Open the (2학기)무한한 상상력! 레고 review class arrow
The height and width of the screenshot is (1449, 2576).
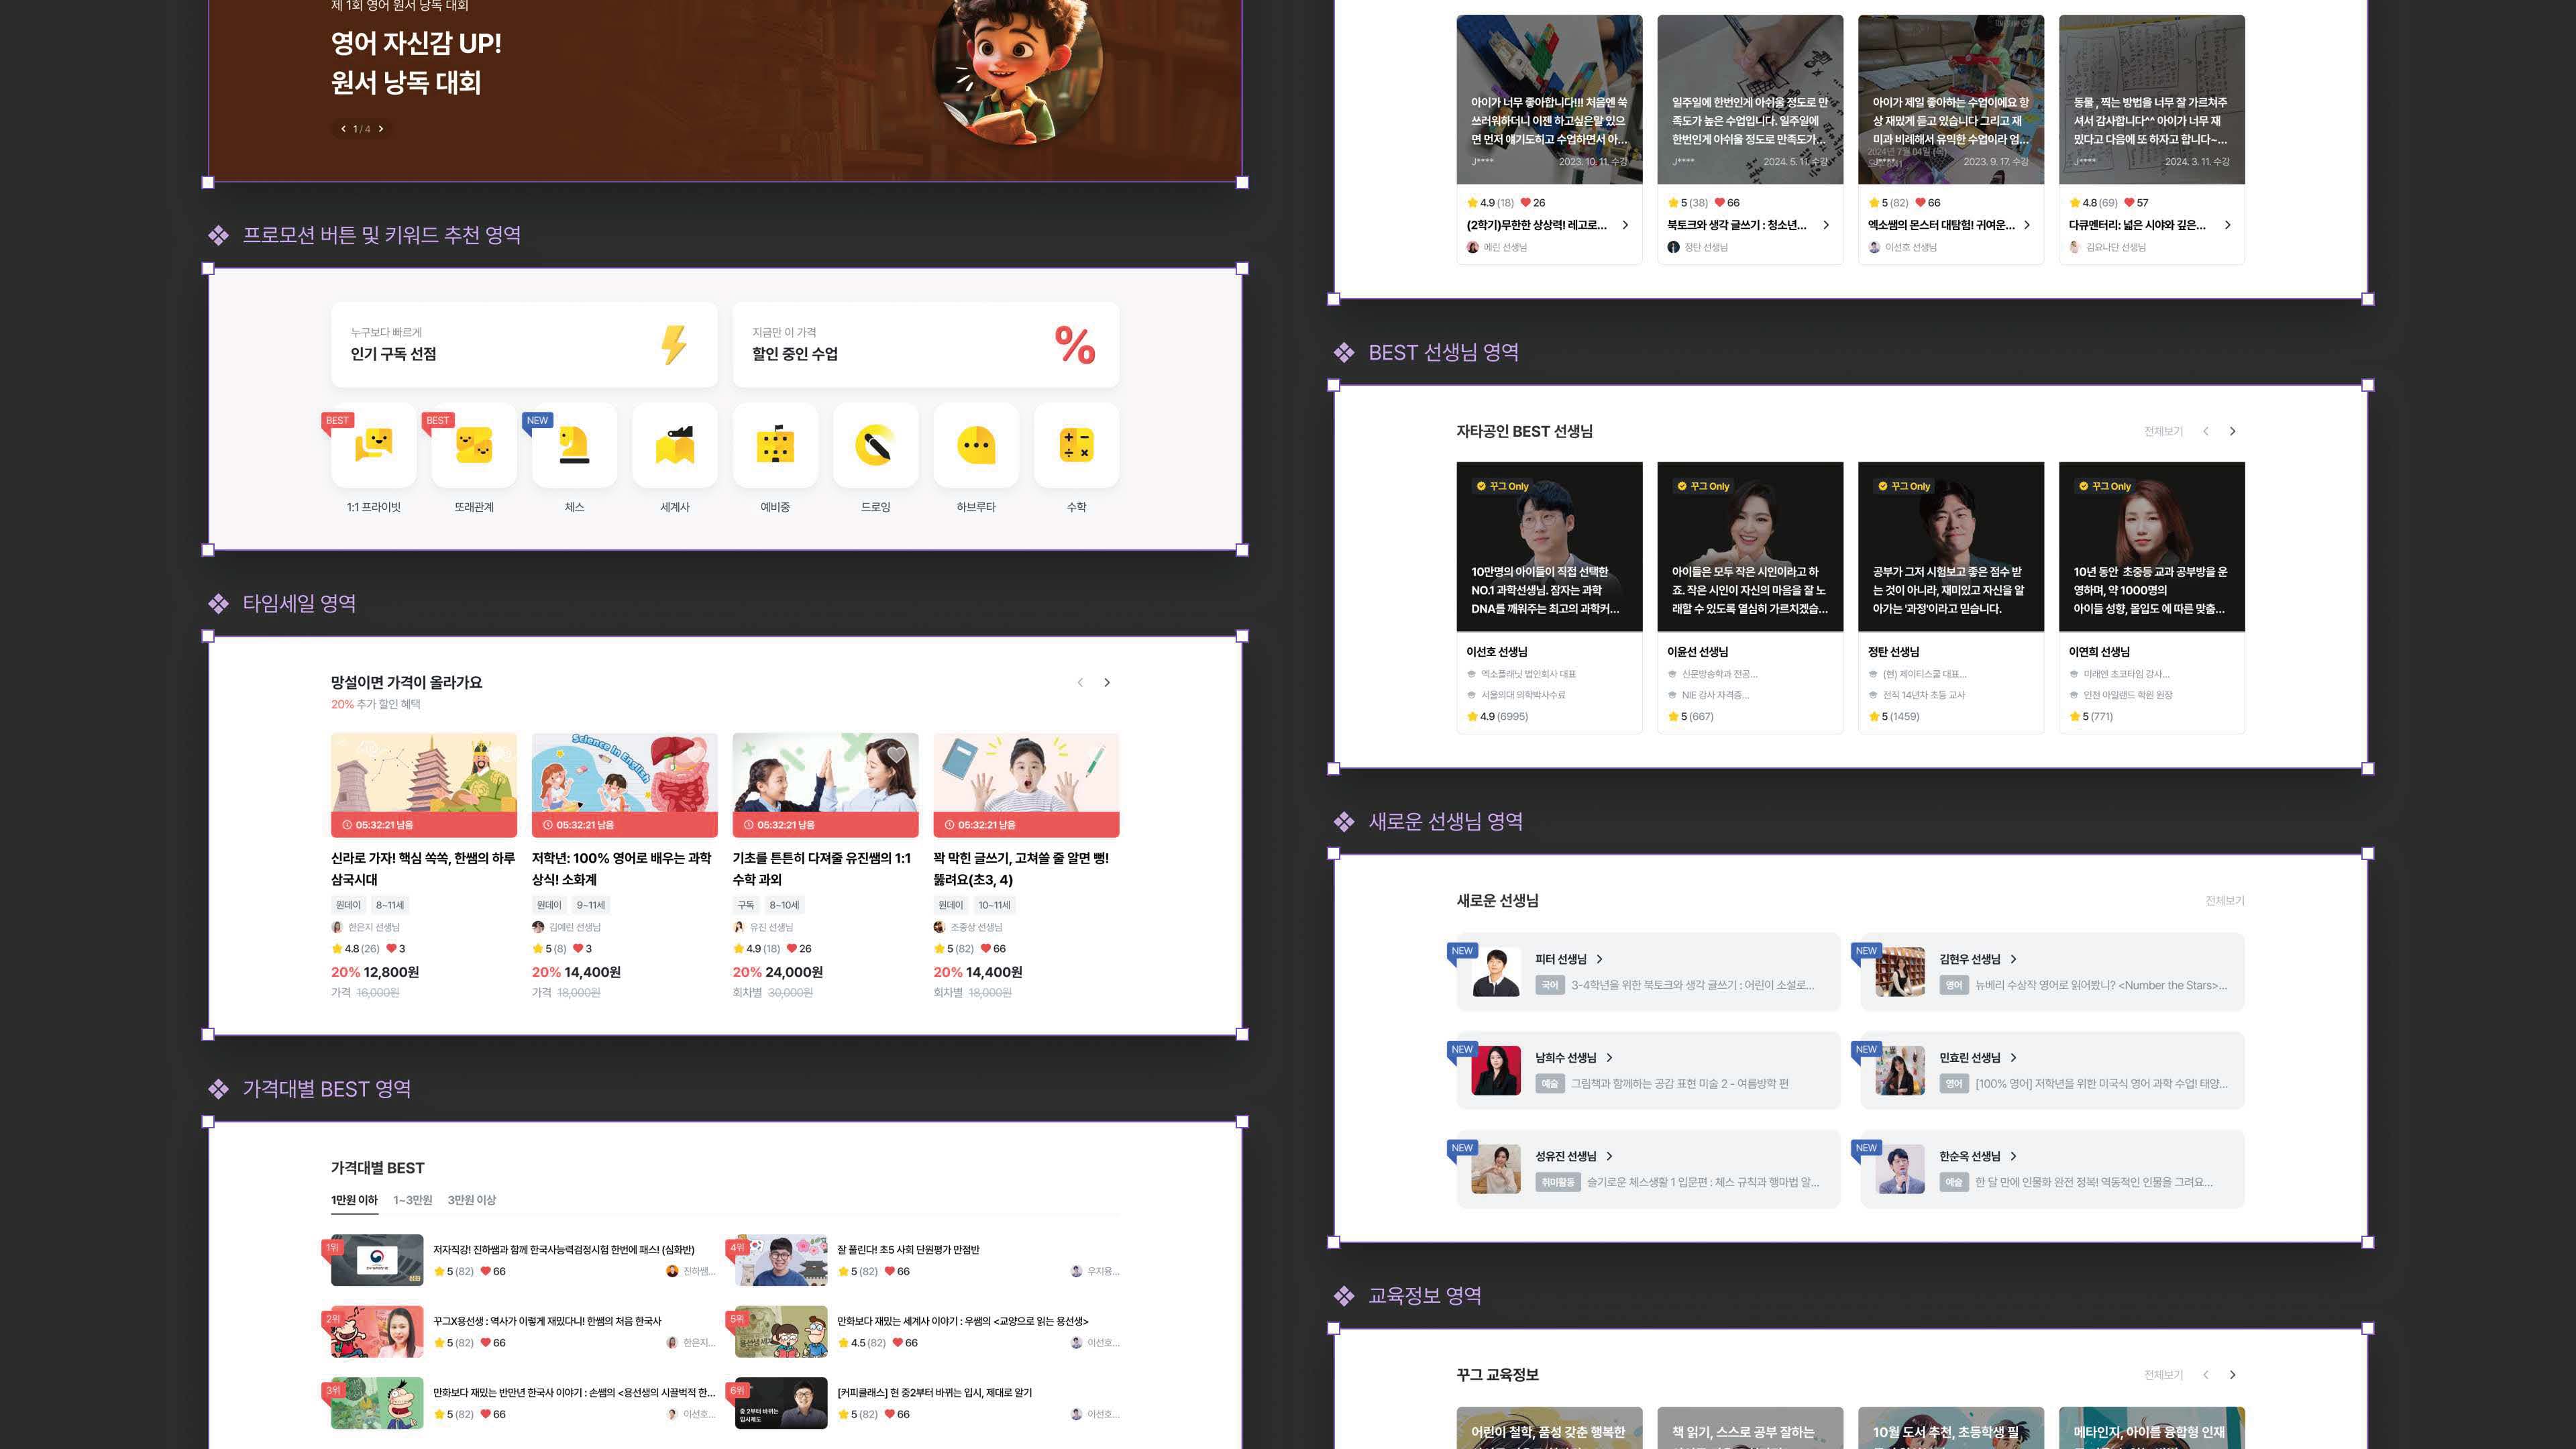point(1625,225)
